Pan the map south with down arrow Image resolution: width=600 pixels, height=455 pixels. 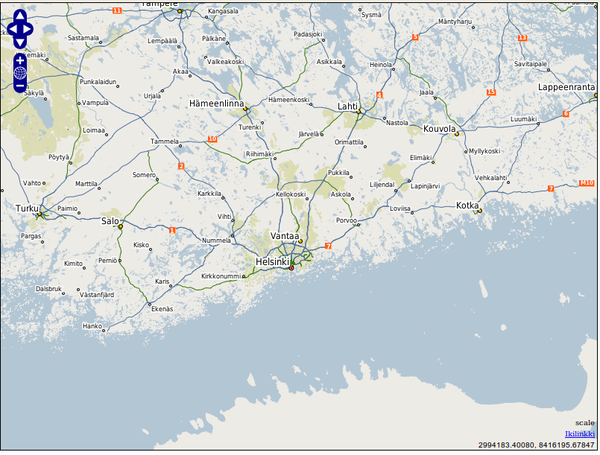[x=20, y=42]
